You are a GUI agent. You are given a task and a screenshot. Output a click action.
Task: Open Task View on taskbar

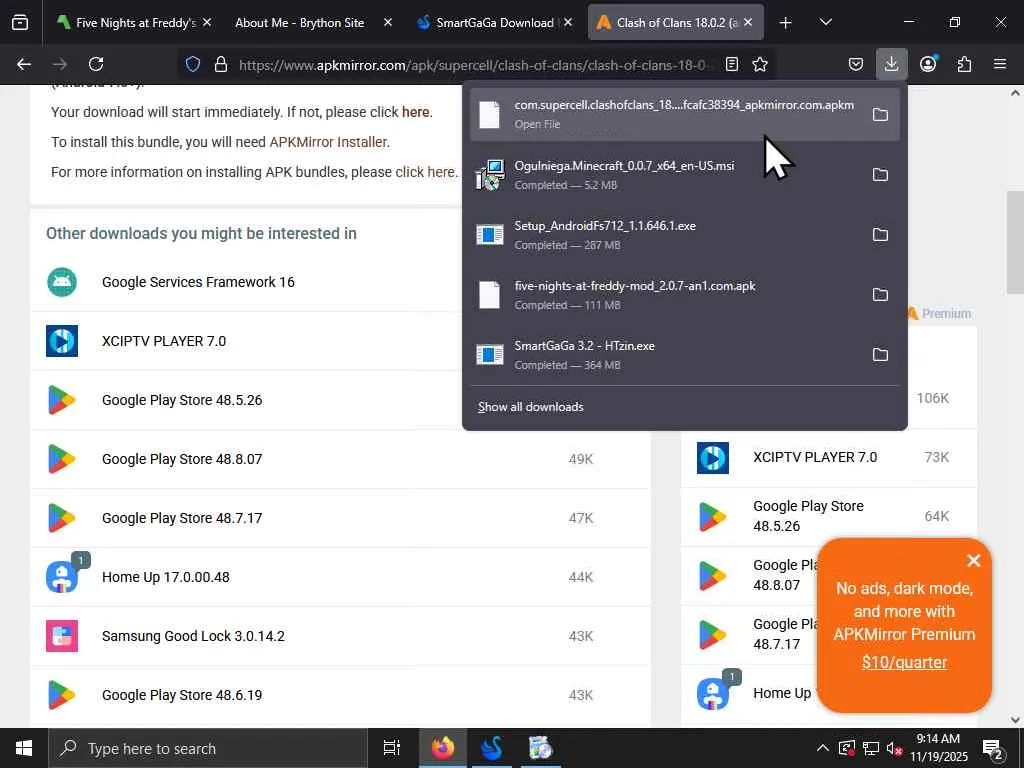coord(392,748)
